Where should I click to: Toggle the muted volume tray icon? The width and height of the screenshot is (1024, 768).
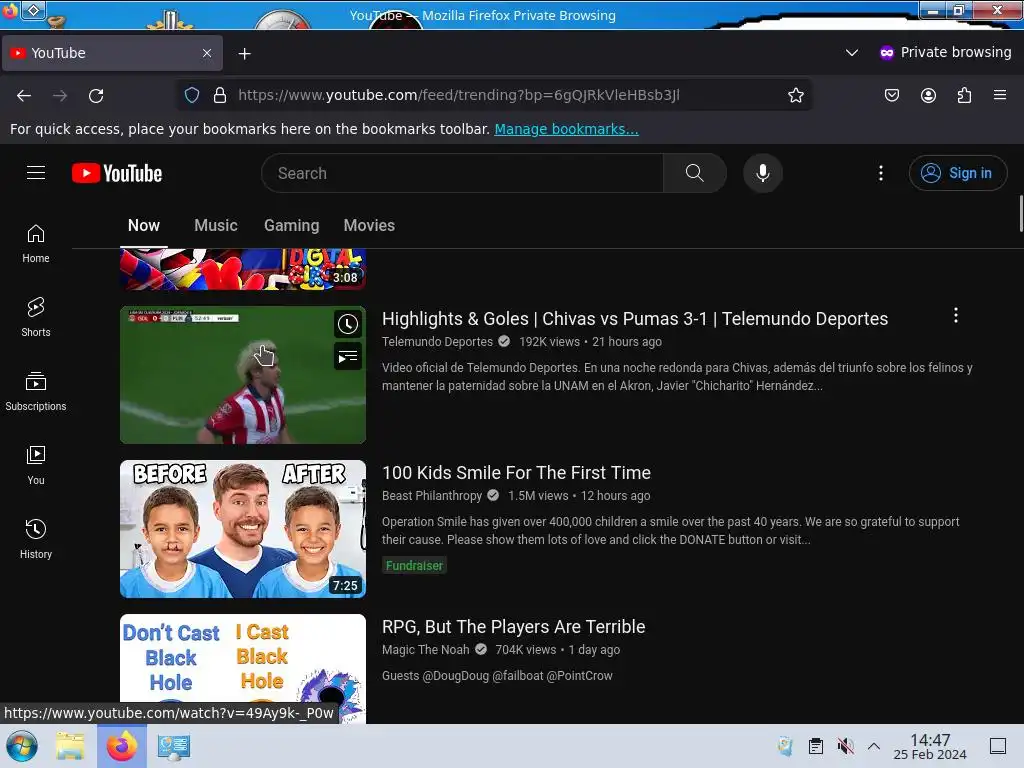845,746
